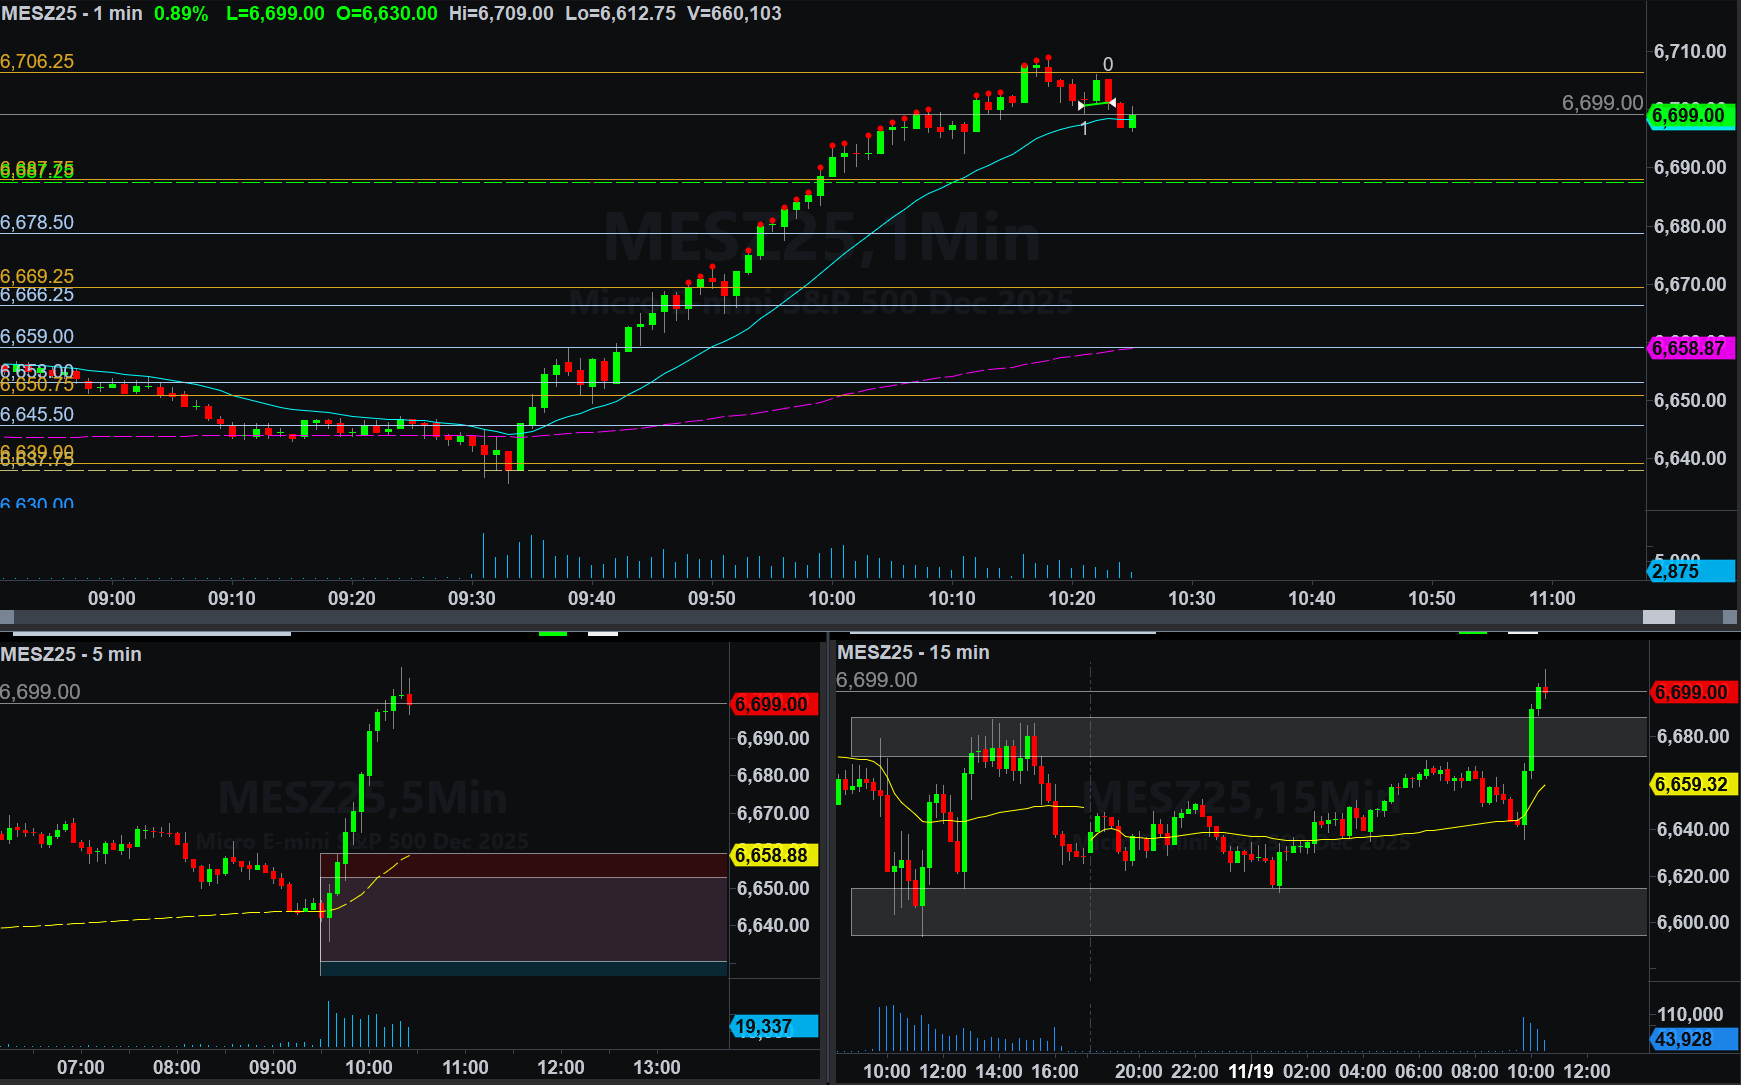
Task: Select the green 6,699.00 last price tag
Action: pyautogui.click(x=1690, y=116)
